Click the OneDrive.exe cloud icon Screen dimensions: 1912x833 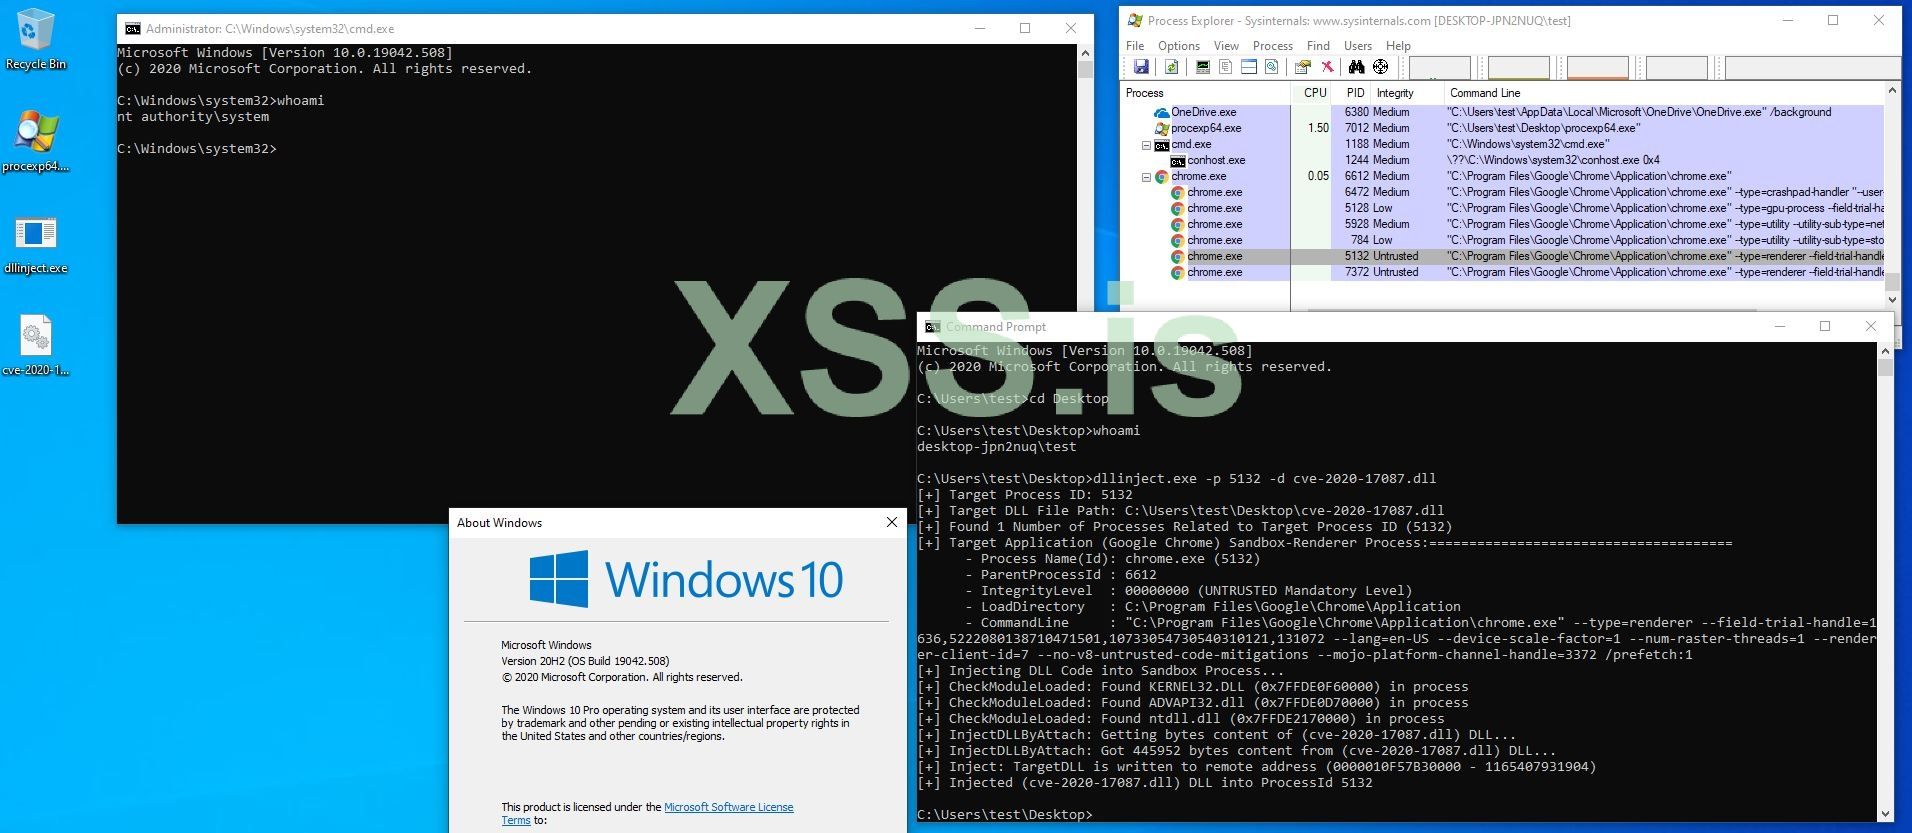point(1161,112)
